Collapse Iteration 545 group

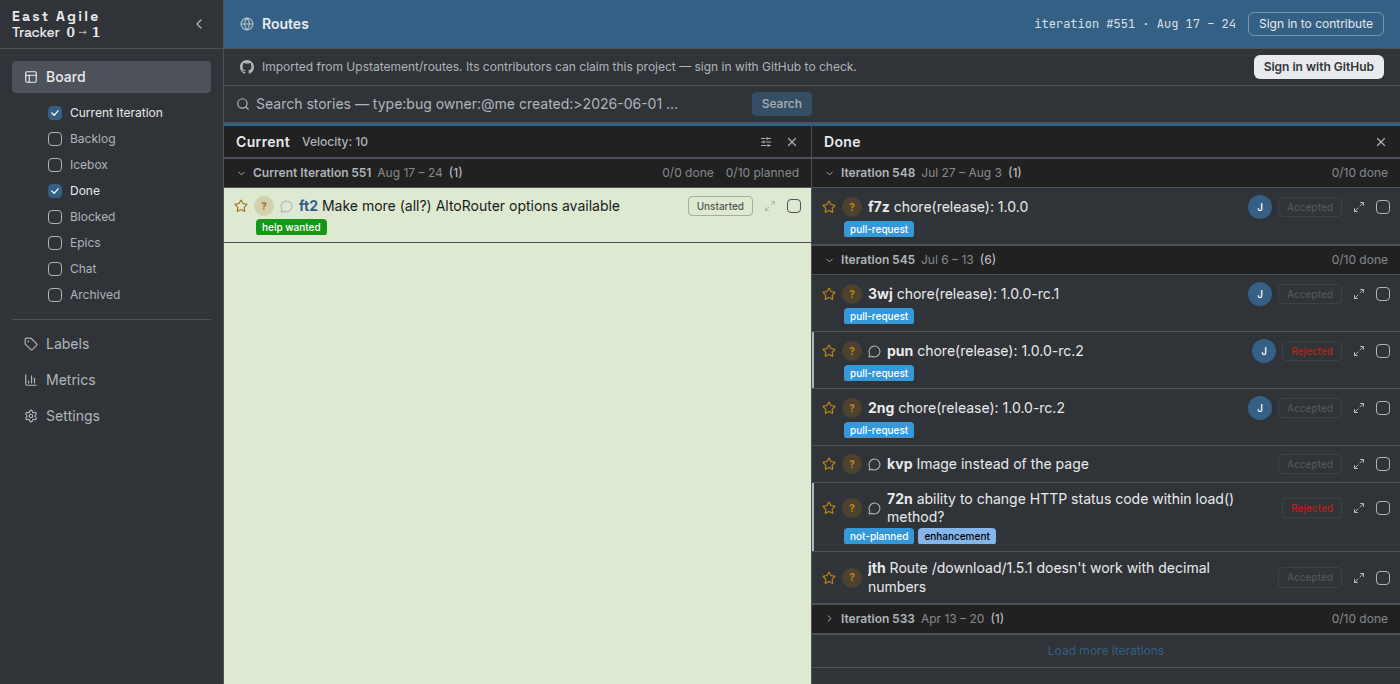829,260
